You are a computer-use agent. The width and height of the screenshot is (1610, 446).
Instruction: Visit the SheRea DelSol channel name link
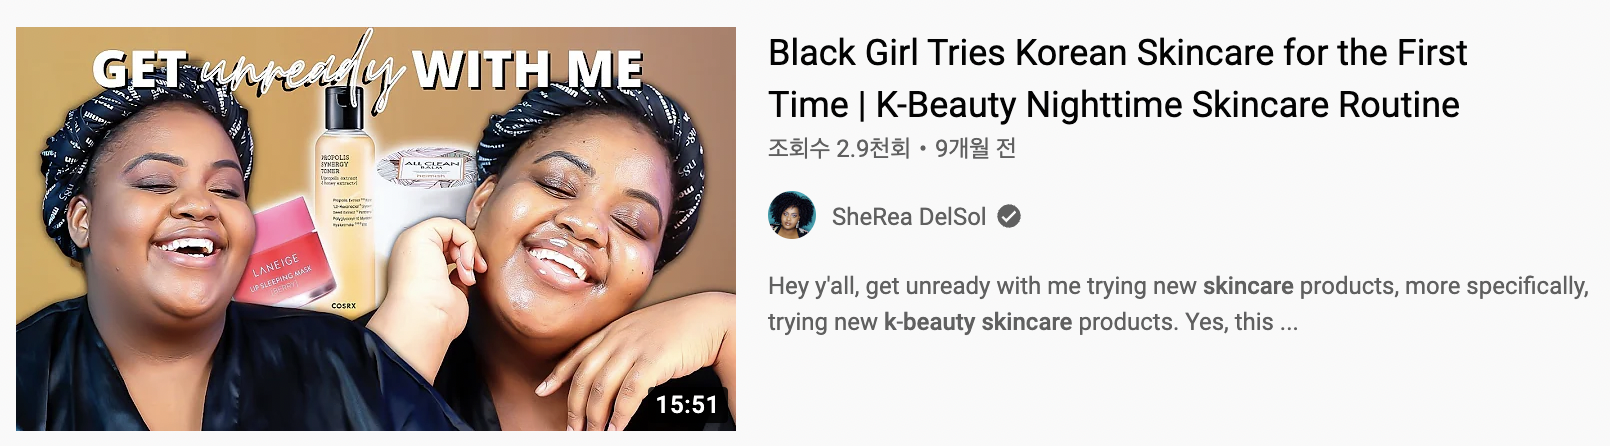pos(909,216)
